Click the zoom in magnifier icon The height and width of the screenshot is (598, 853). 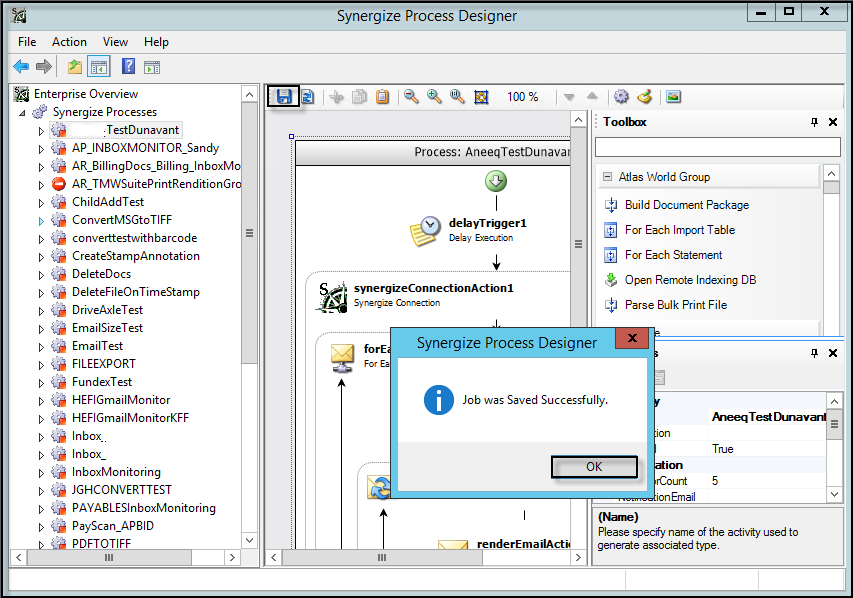click(x=434, y=97)
